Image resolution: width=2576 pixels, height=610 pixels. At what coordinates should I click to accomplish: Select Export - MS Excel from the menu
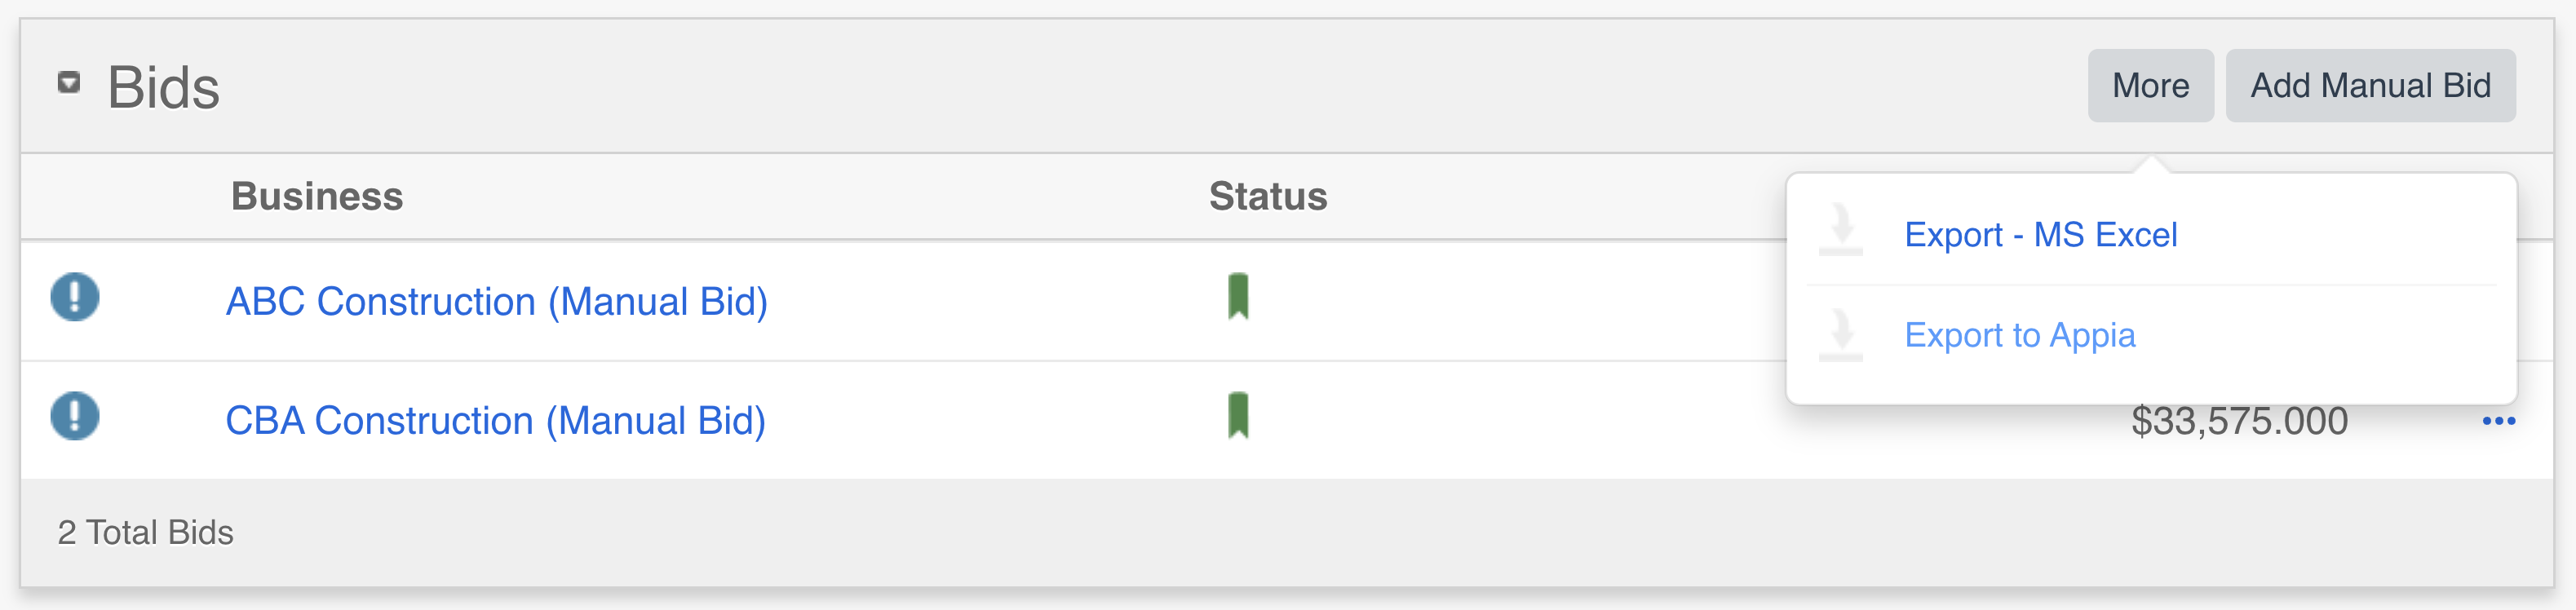click(x=2040, y=235)
